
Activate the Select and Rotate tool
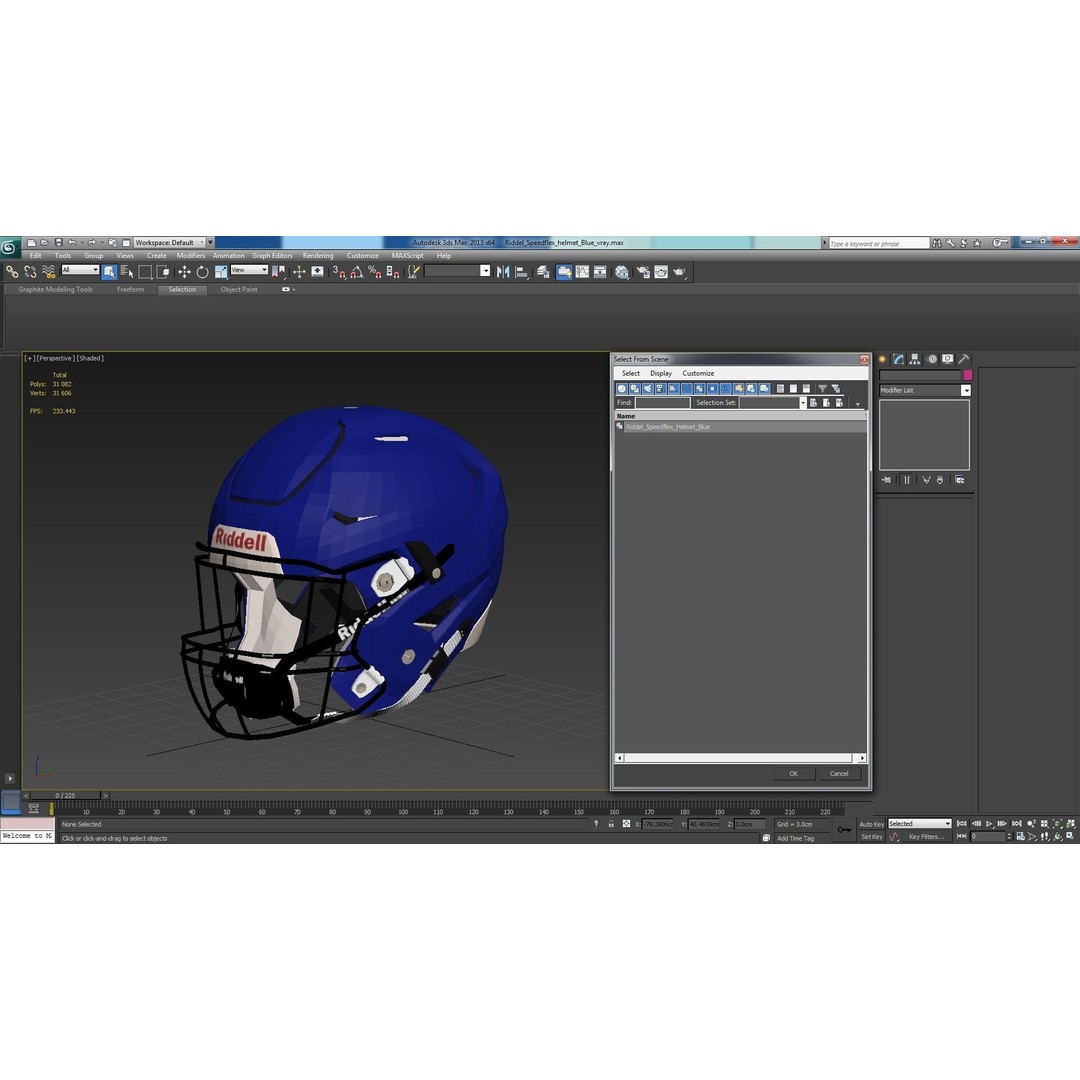tap(202, 272)
